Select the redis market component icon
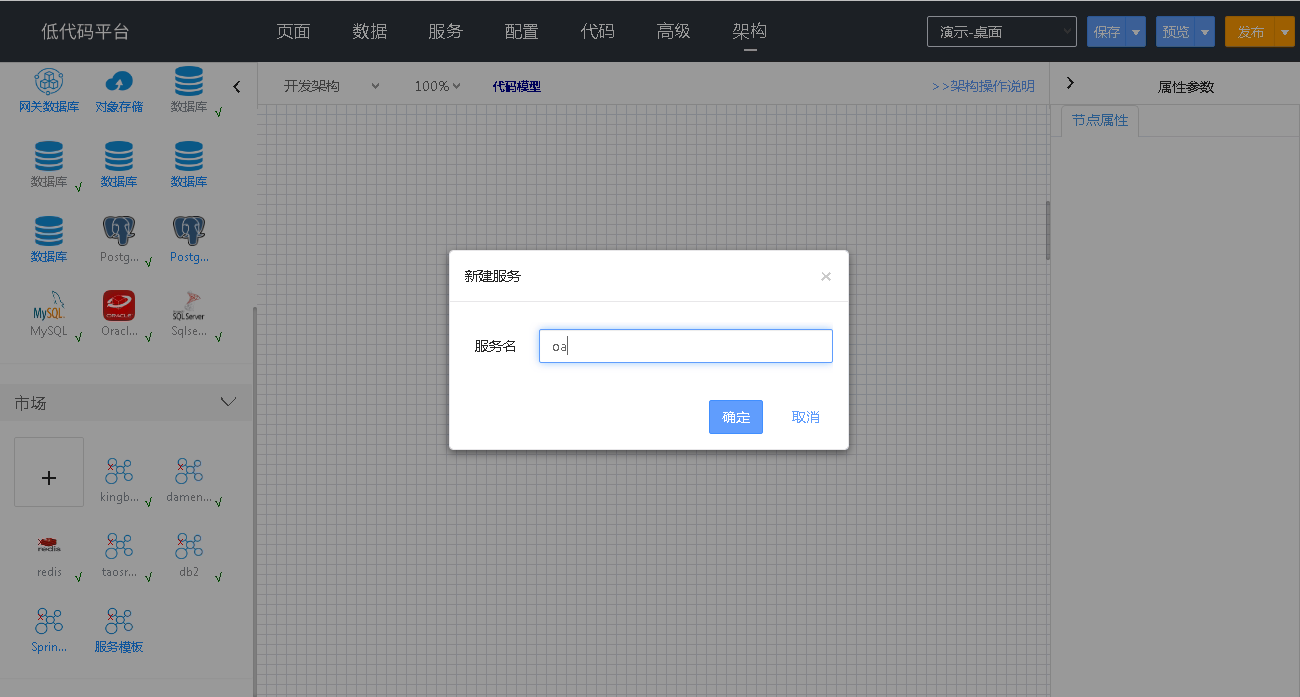The width and height of the screenshot is (1300, 697). coord(49,546)
